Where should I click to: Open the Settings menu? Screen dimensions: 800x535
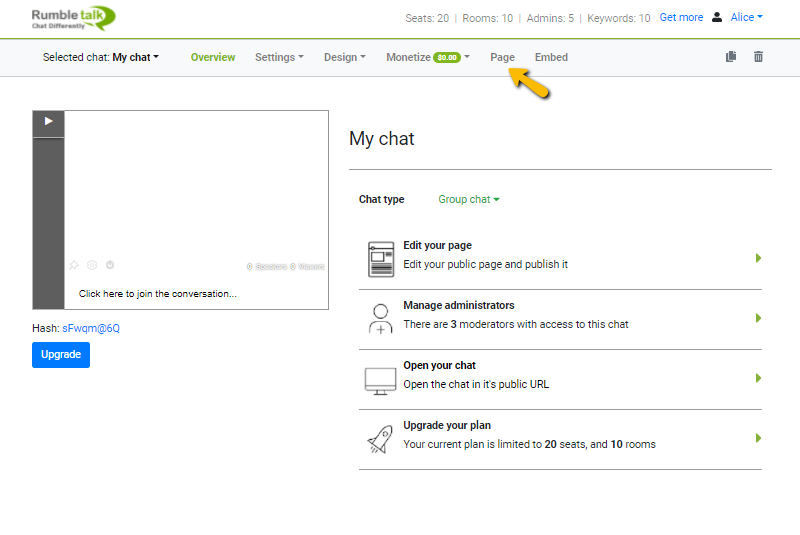pos(279,57)
